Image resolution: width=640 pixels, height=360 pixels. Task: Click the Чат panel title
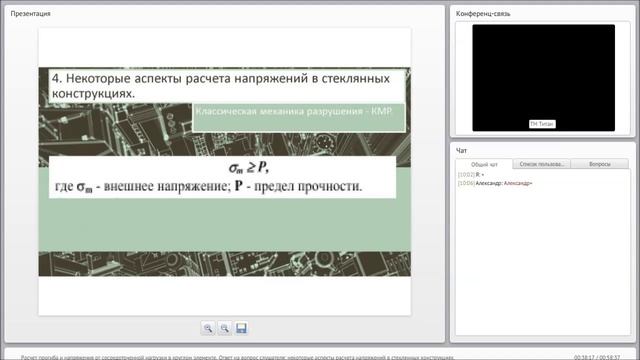pyautogui.click(x=461, y=151)
